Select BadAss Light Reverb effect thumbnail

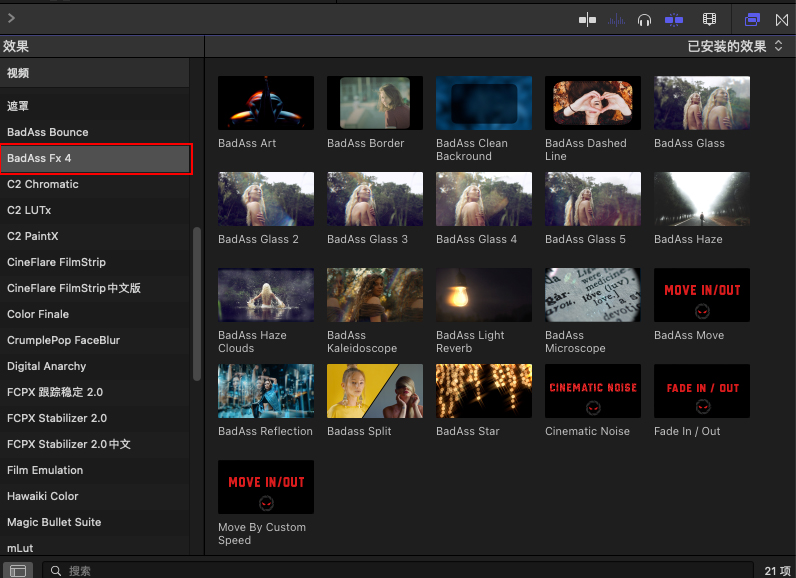484,295
